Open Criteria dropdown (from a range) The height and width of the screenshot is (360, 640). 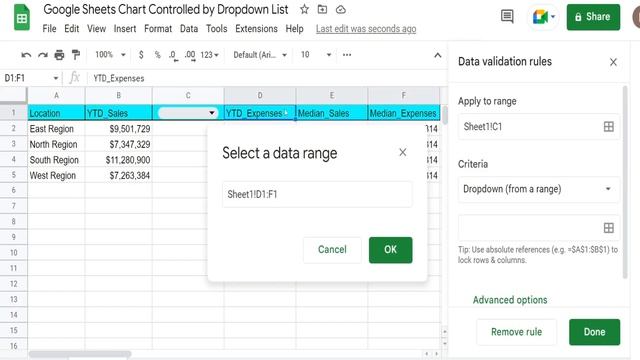click(x=538, y=189)
